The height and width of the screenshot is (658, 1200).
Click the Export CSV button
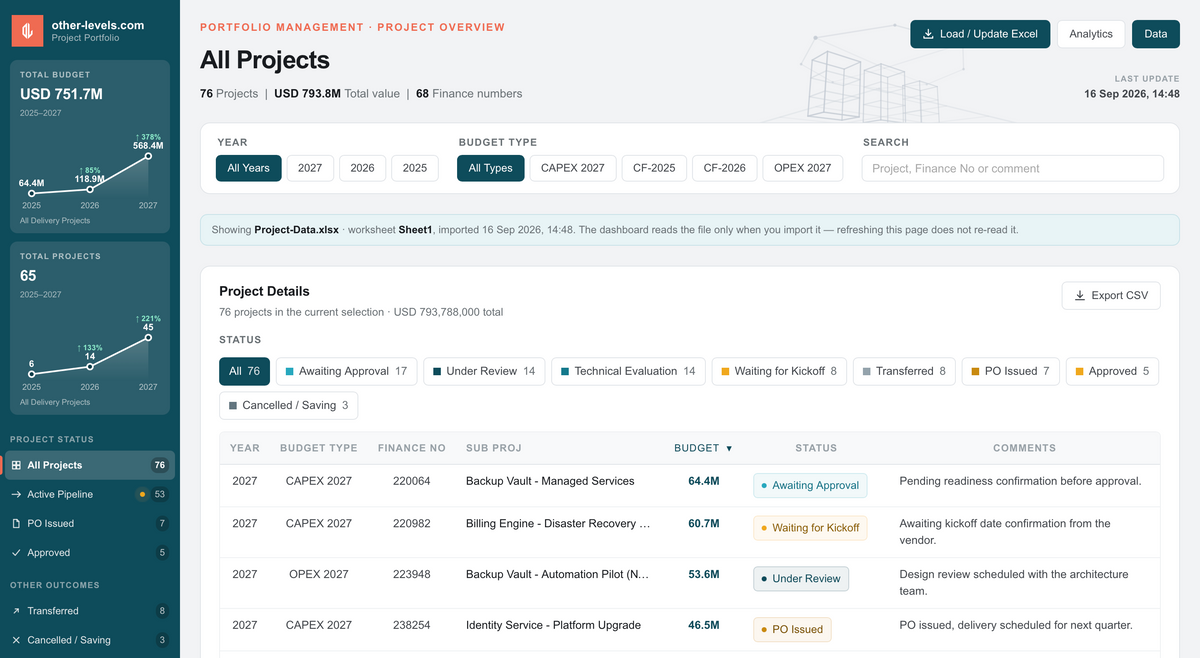click(x=1111, y=296)
